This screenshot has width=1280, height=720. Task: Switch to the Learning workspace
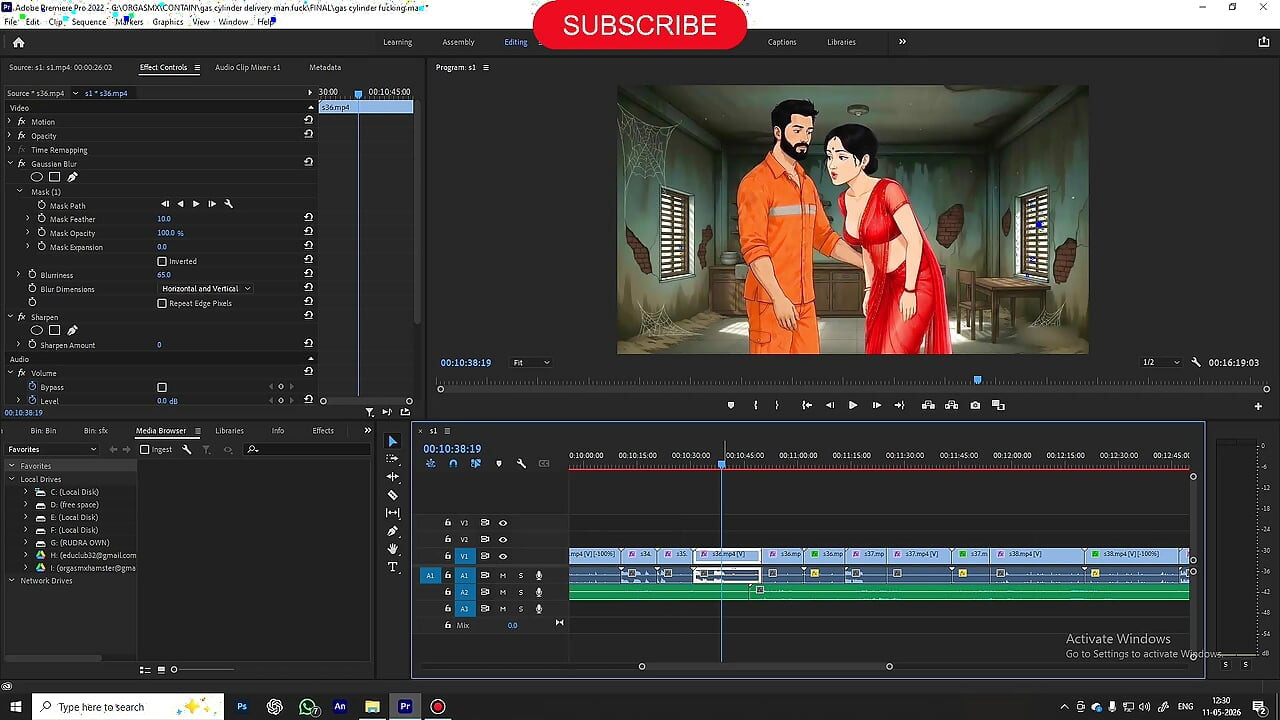[397, 42]
